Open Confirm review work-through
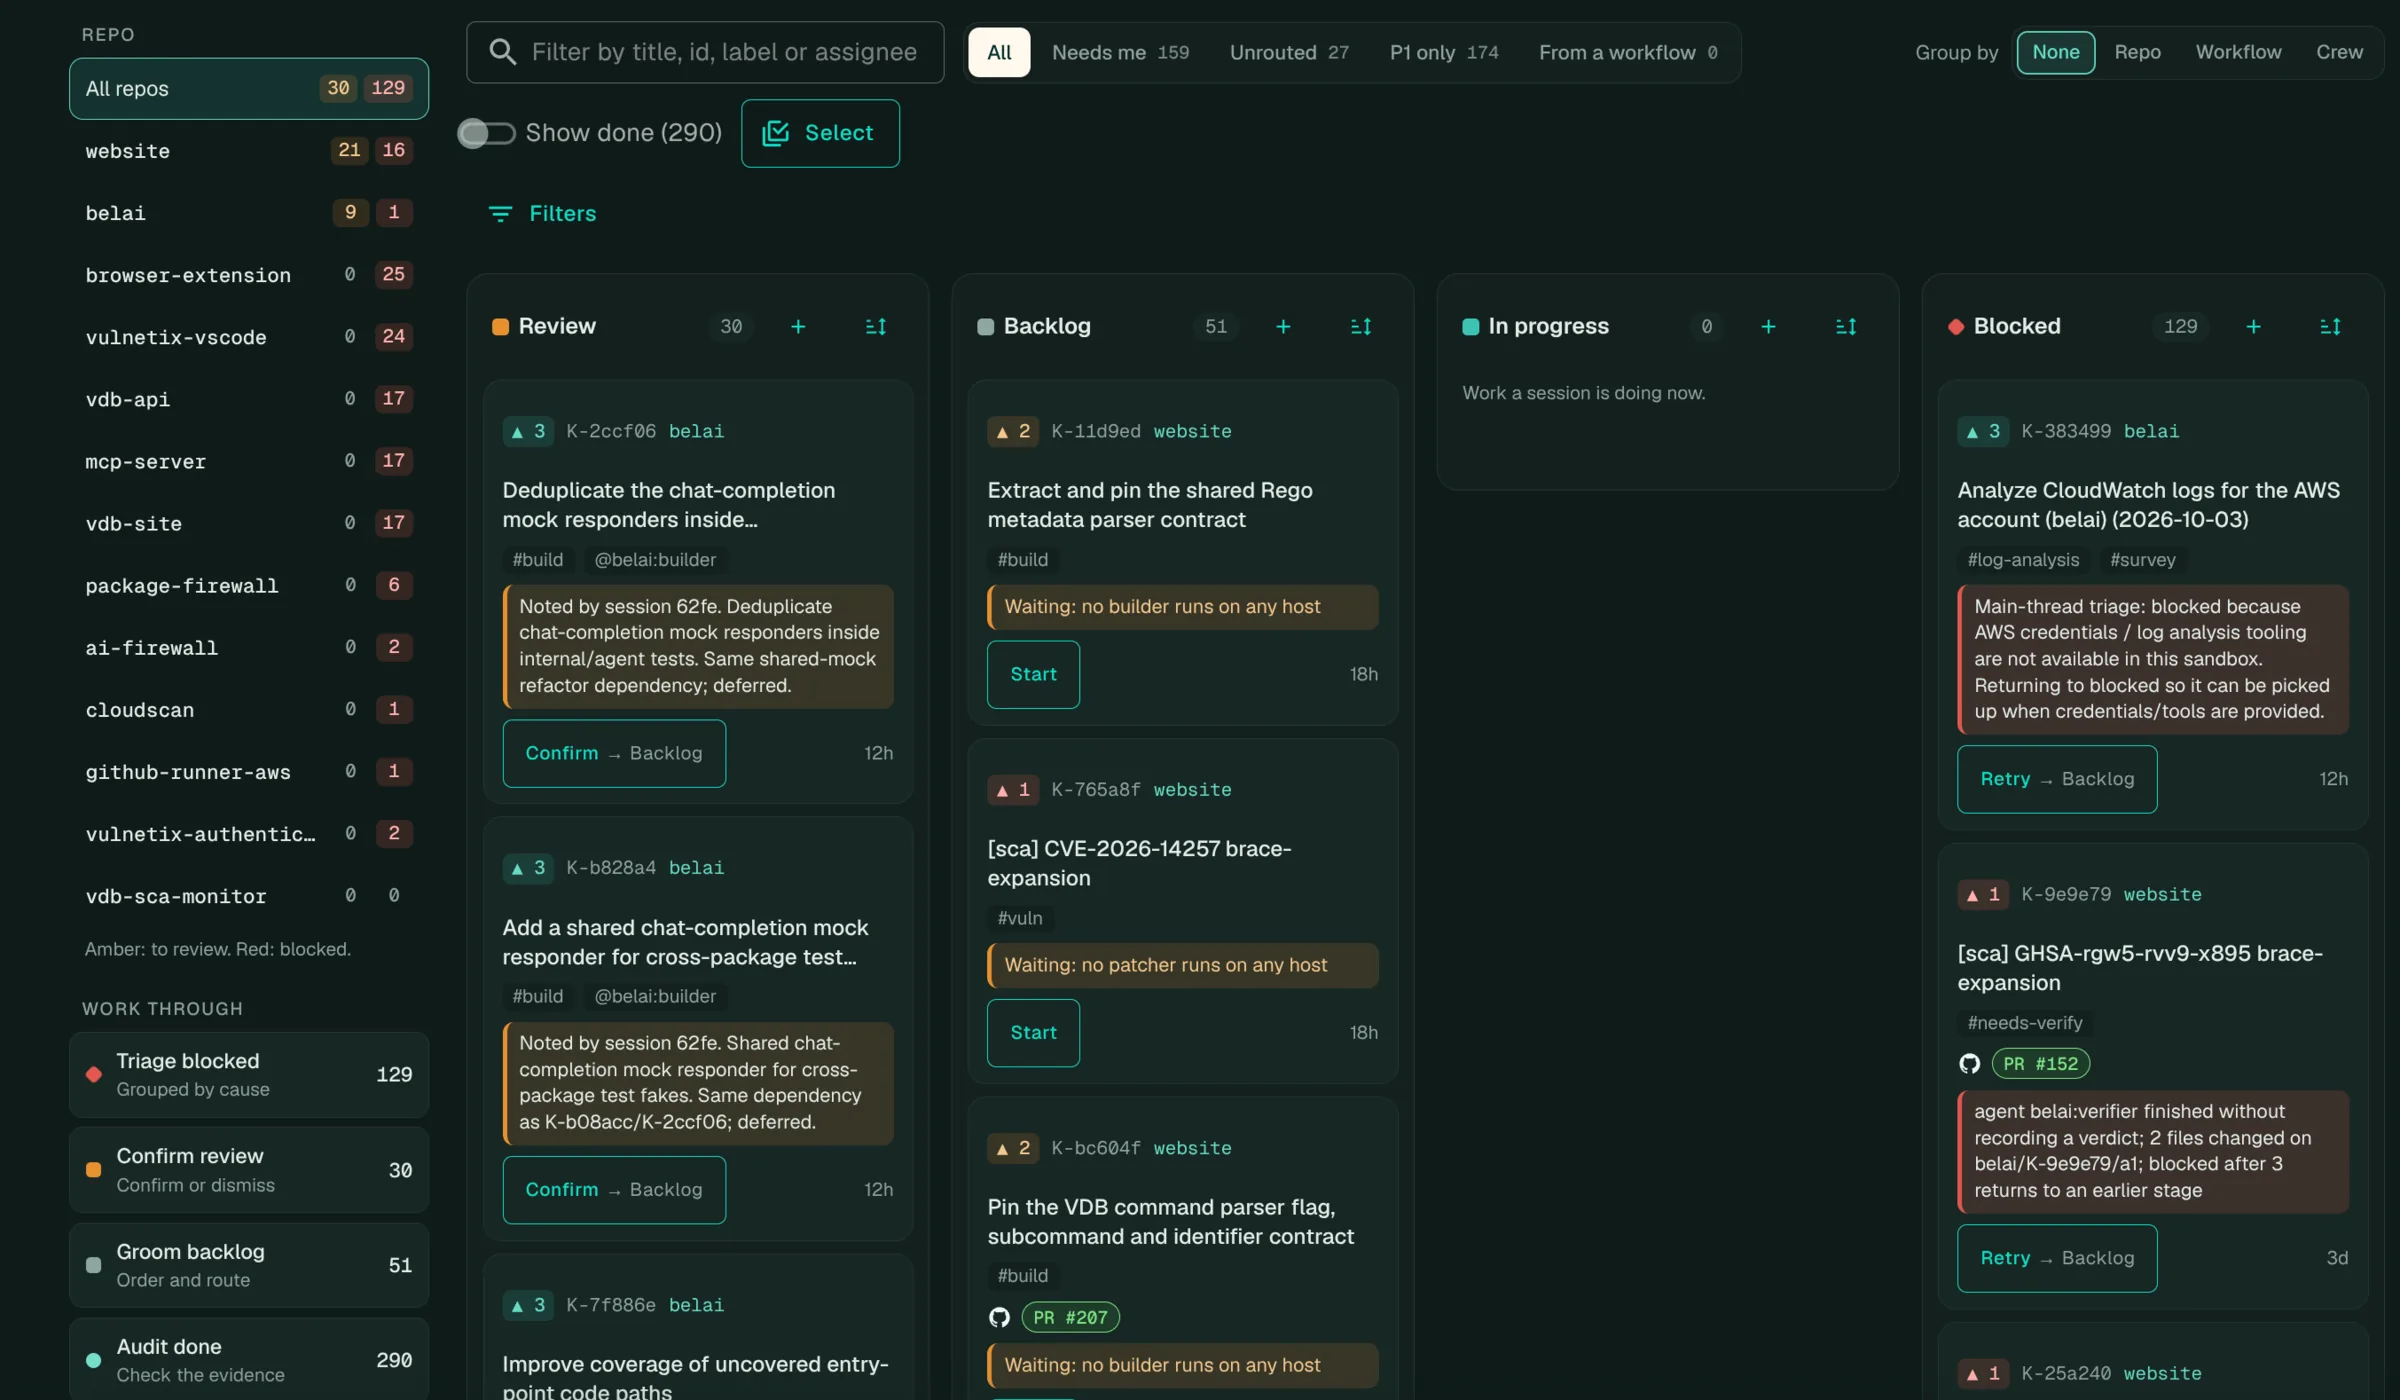 (249, 1170)
